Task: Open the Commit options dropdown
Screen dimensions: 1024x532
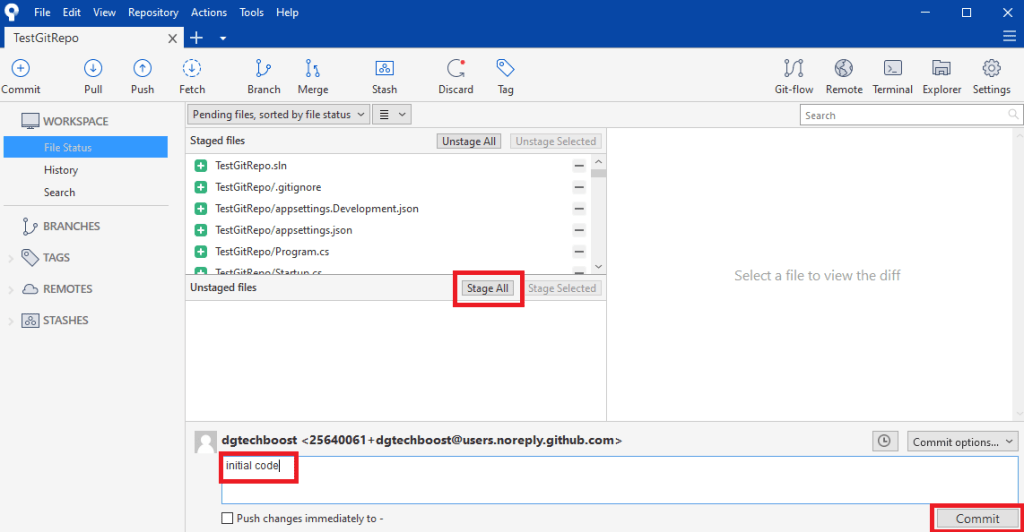Action: click(x=962, y=441)
